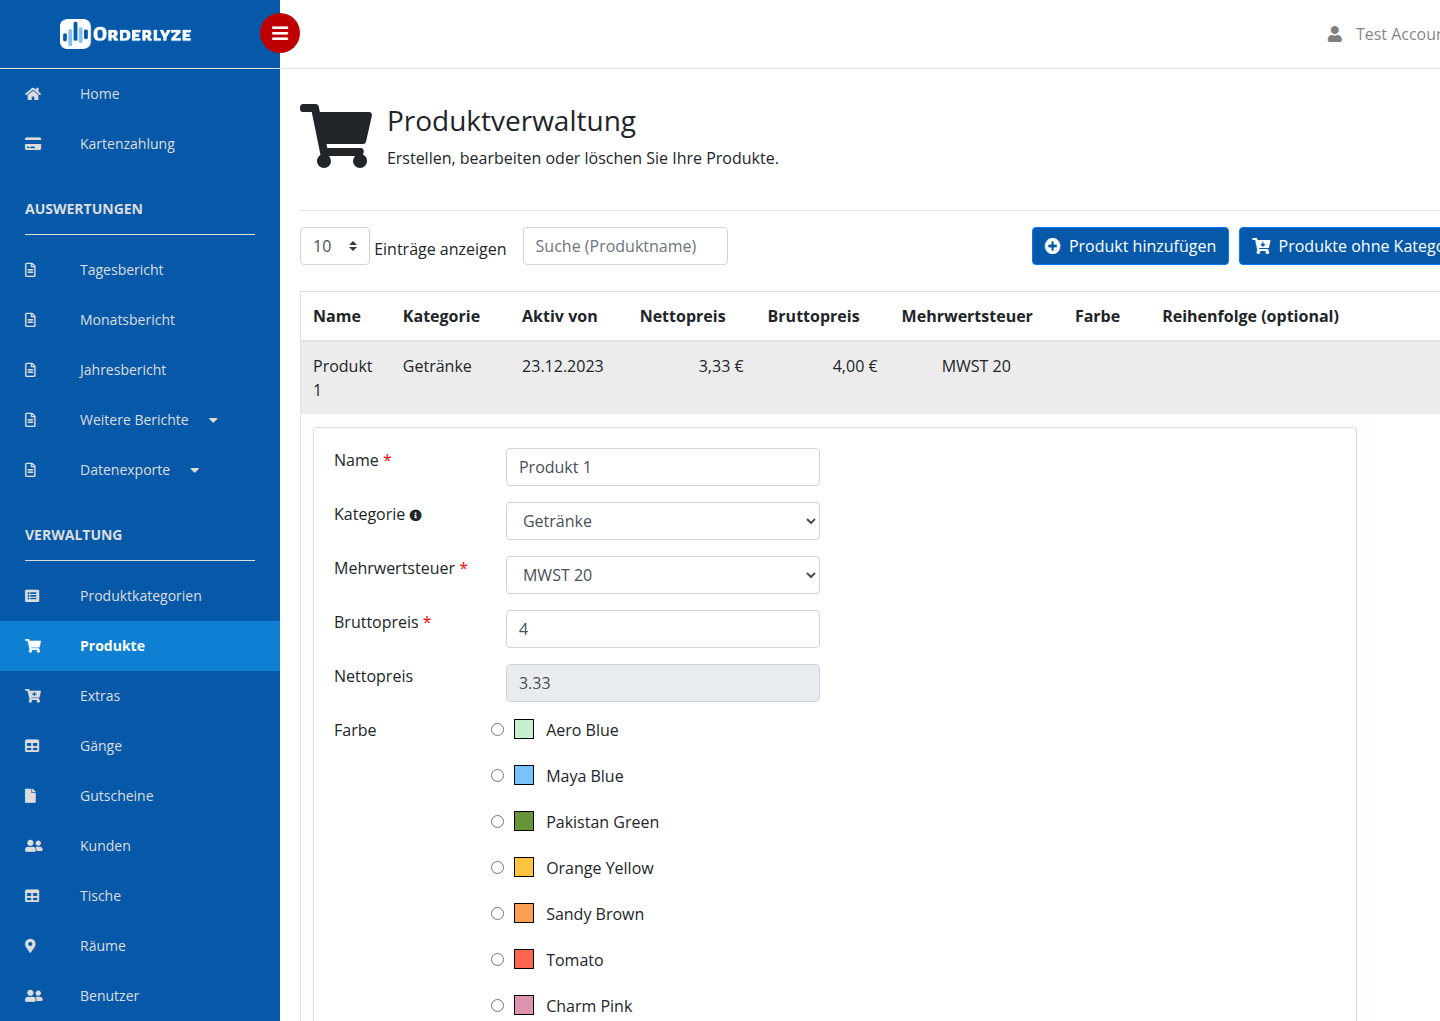Select the Sandy Brown radio button
Viewport: 1440px width, 1021px height.
click(497, 914)
